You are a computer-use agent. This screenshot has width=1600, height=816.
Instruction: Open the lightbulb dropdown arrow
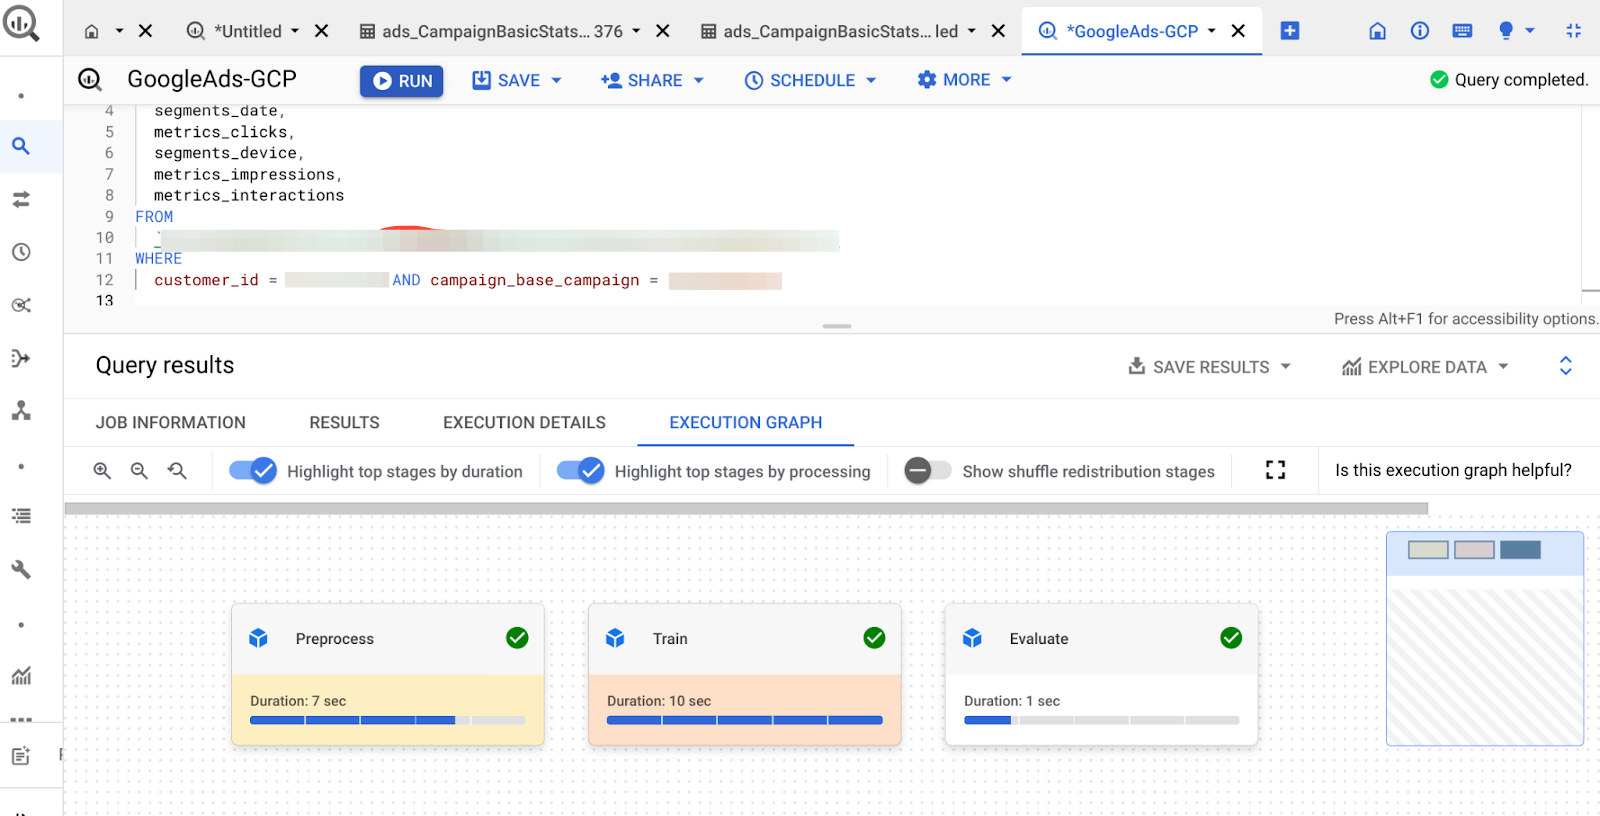coord(1530,31)
